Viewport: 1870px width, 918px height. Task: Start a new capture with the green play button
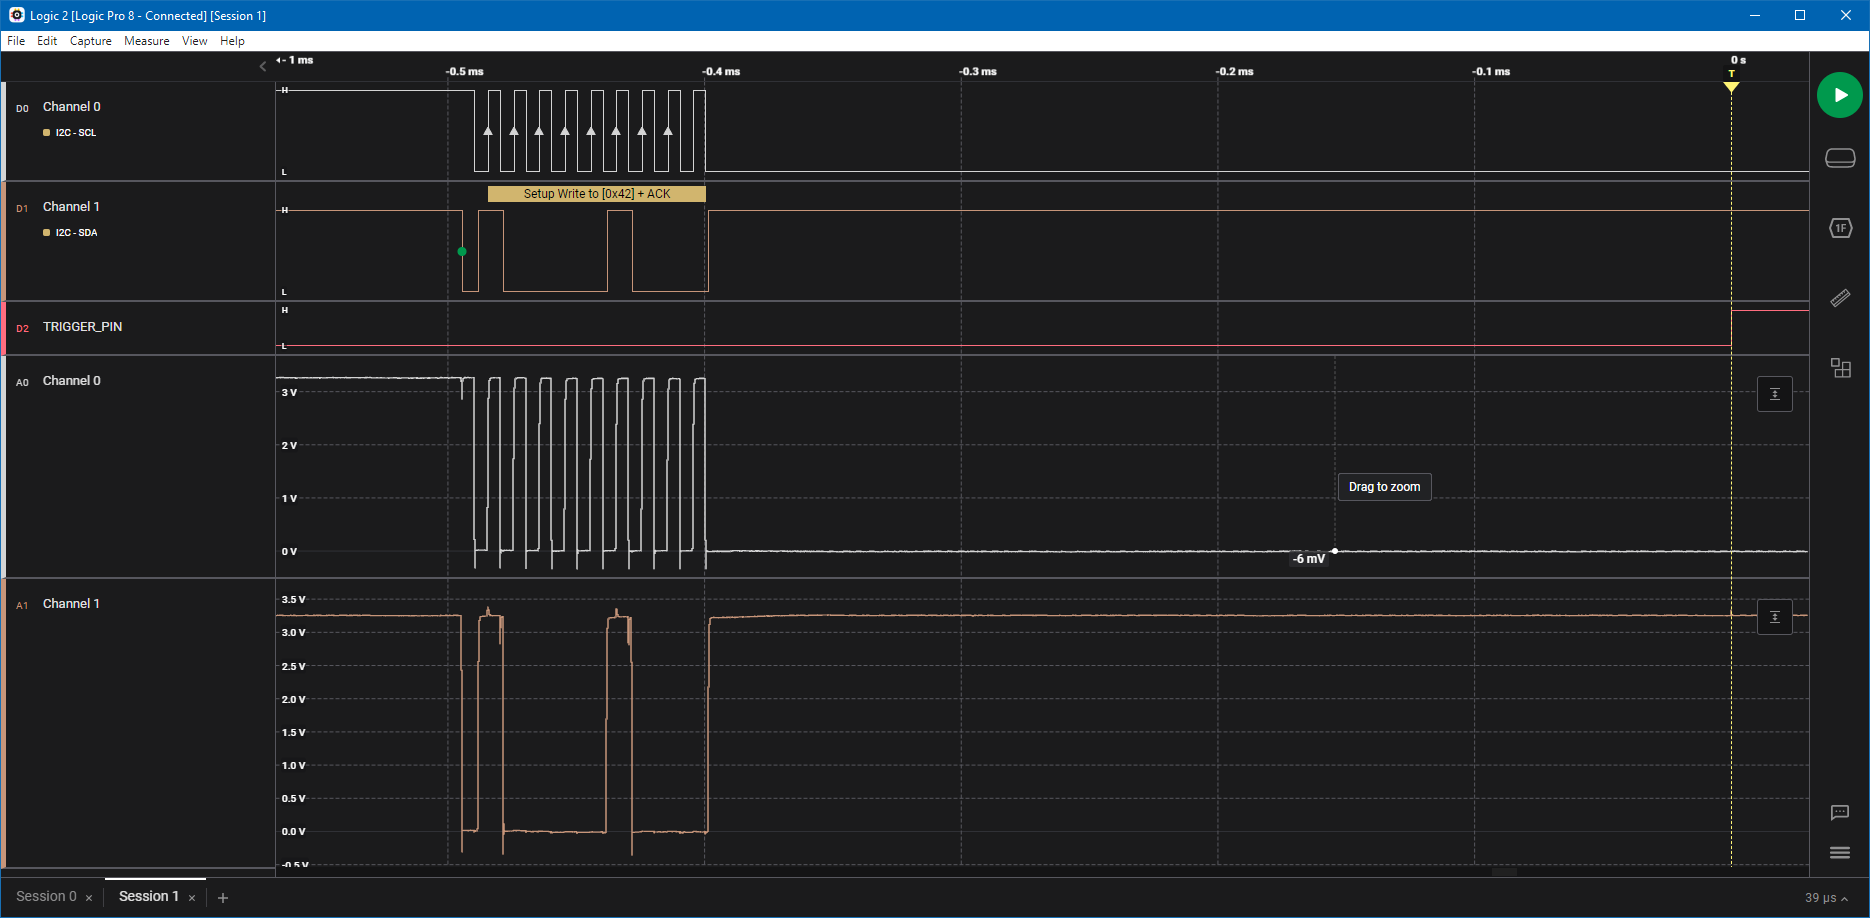pyautogui.click(x=1840, y=94)
